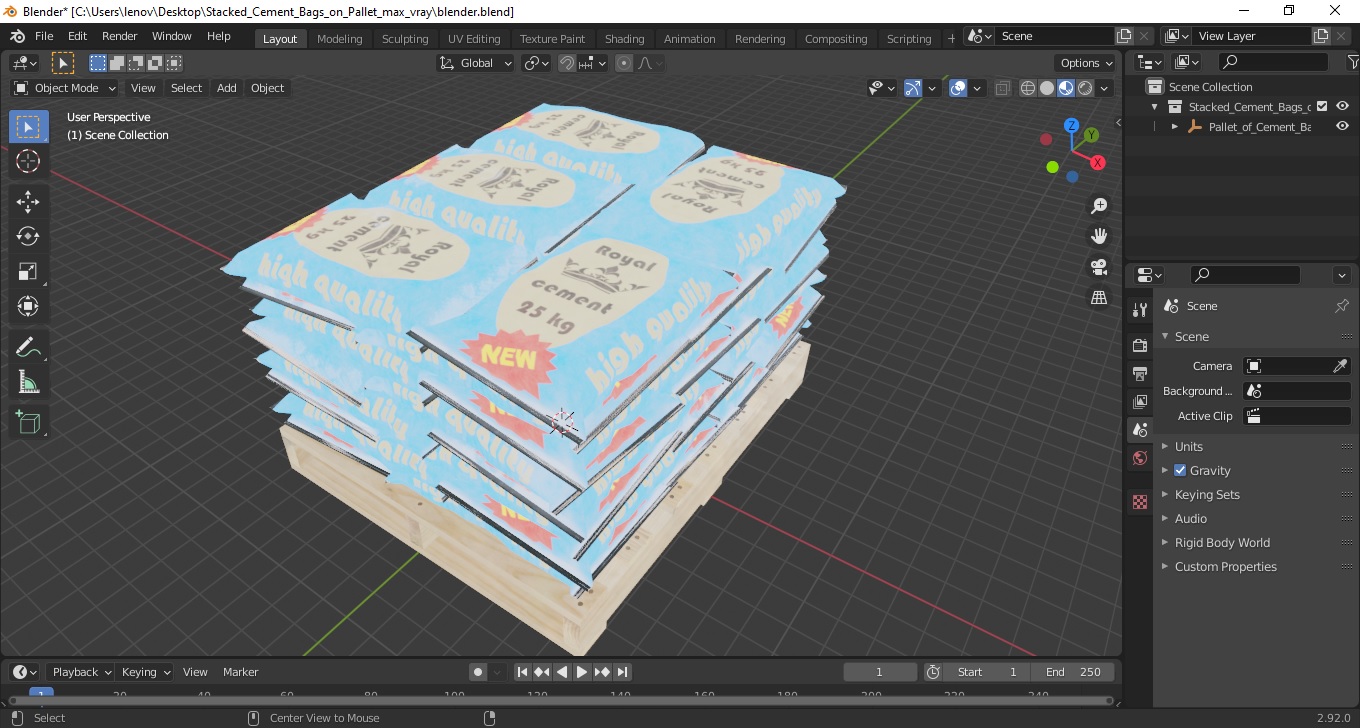Click the viewport Select menu button
This screenshot has height=728, width=1360.
(x=186, y=88)
